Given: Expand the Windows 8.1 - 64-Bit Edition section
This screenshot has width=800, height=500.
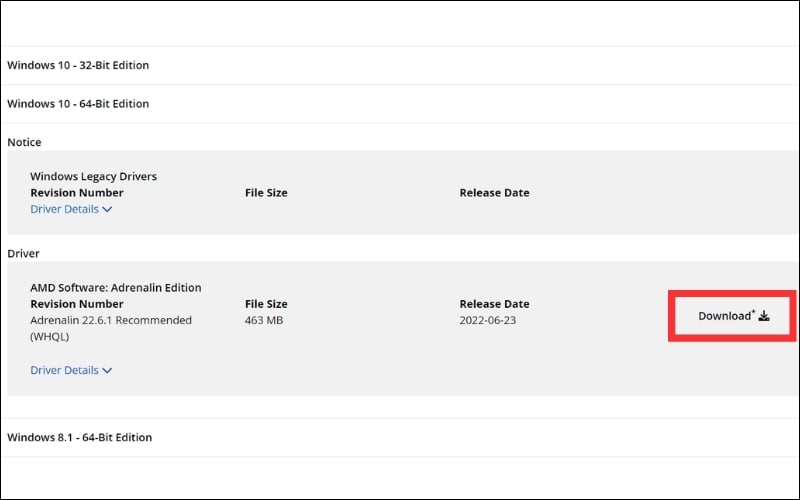Looking at the screenshot, I should pyautogui.click(x=80, y=437).
